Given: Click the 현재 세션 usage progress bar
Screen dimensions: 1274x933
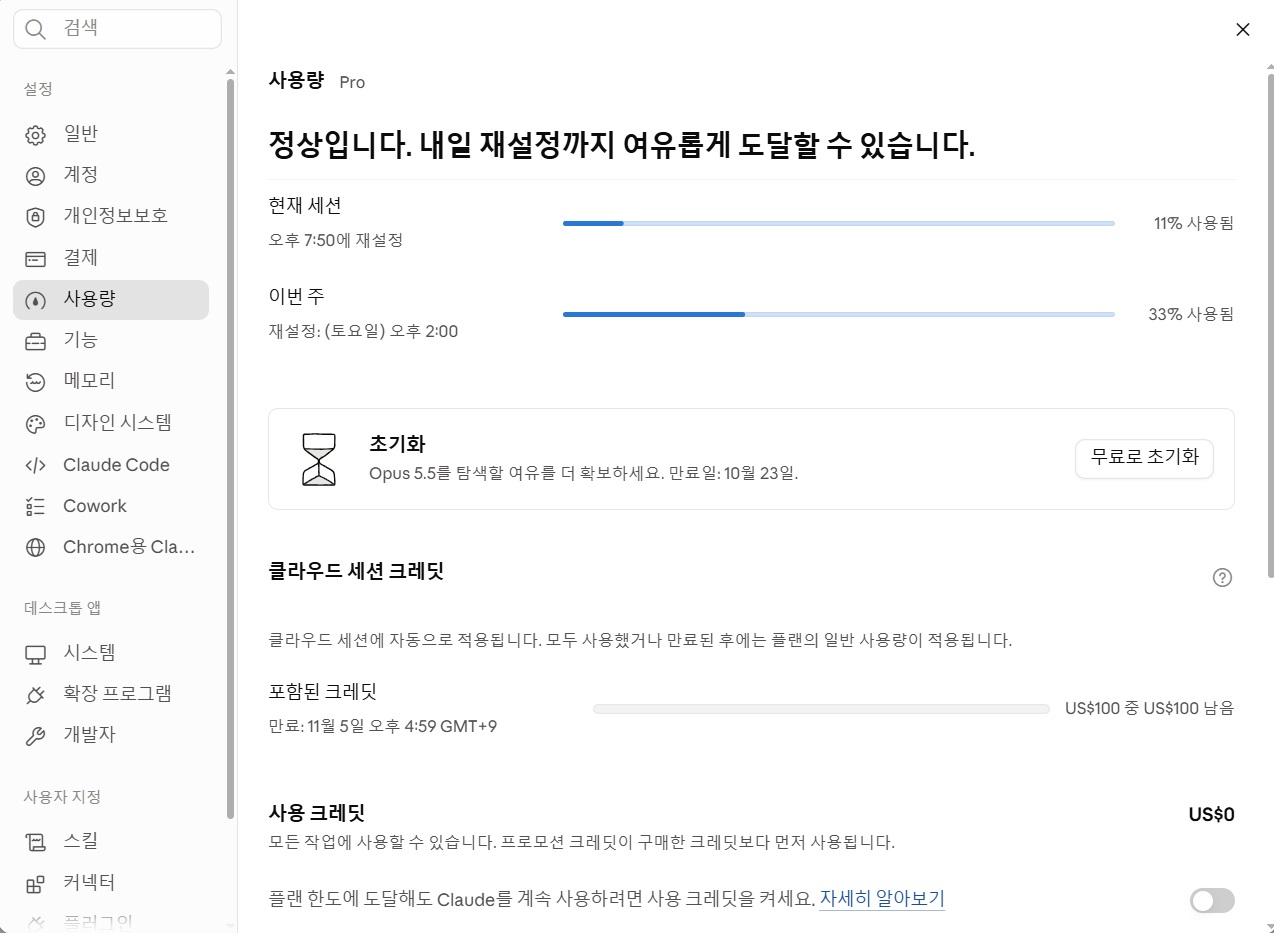Looking at the screenshot, I should (x=839, y=223).
